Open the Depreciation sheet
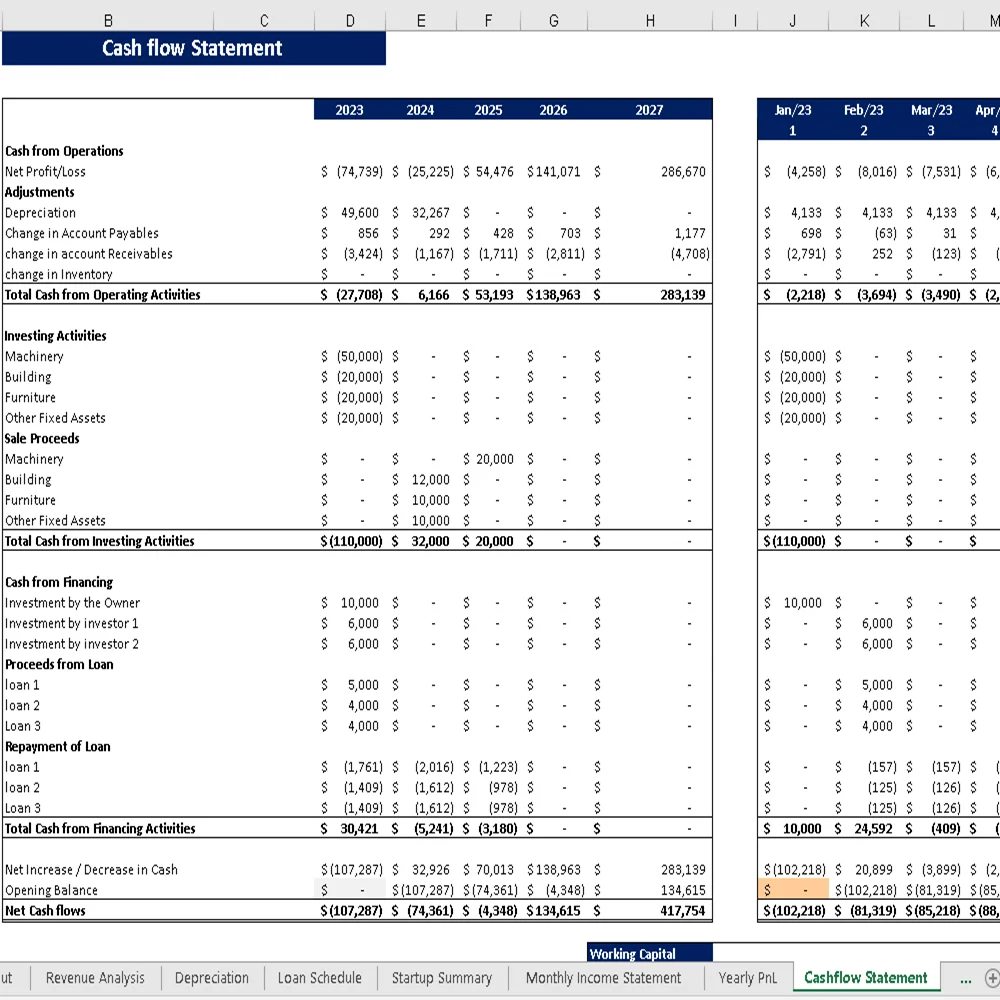The image size is (1000, 1000). [211, 978]
